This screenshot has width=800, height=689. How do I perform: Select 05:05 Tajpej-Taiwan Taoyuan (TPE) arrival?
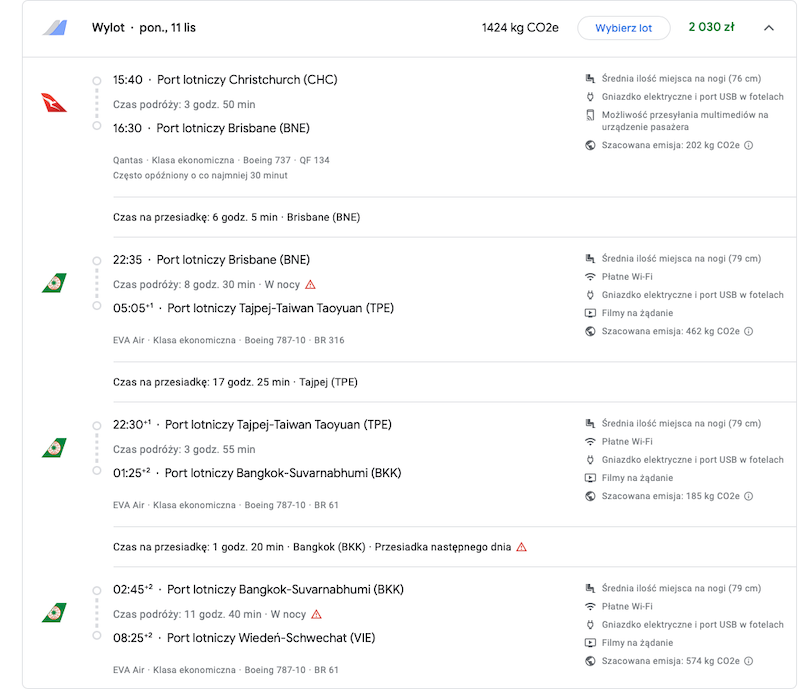[253, 308]
